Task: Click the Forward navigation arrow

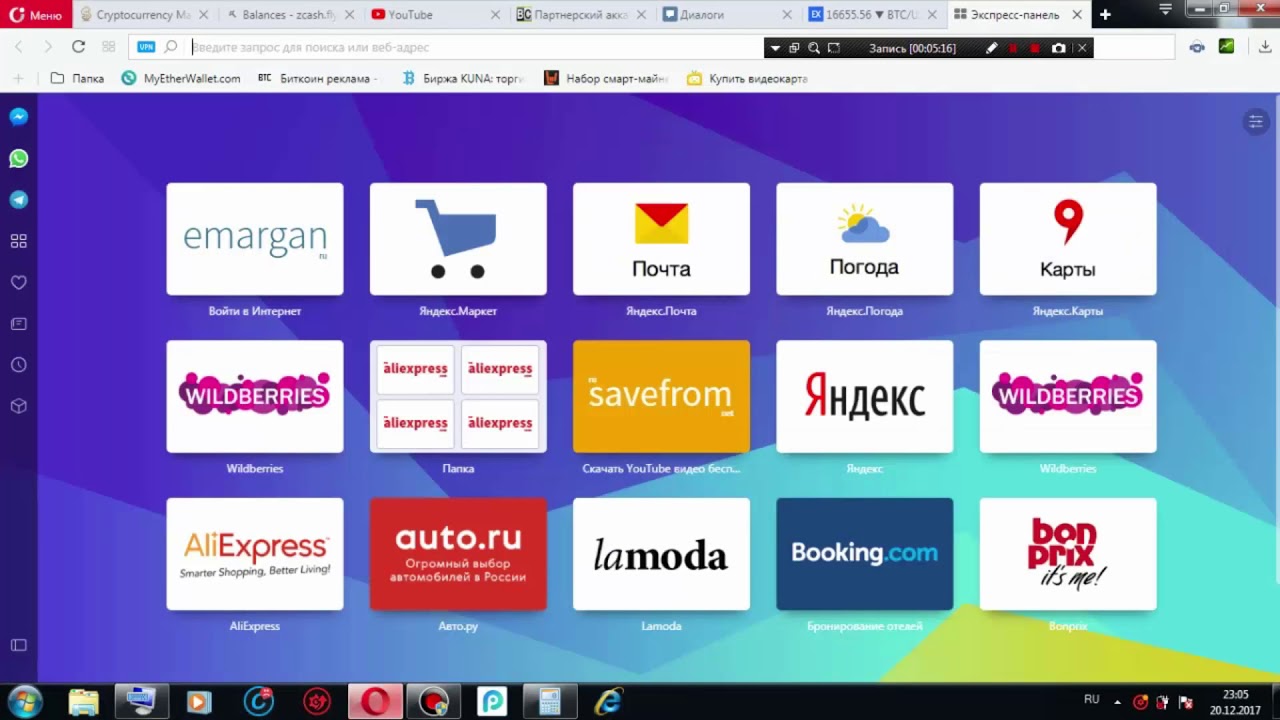Action: [x=47, y=47]
